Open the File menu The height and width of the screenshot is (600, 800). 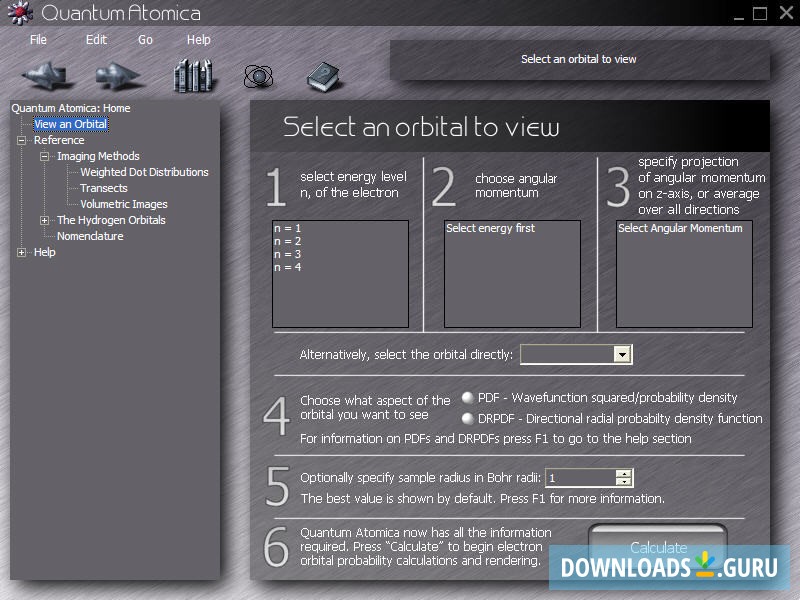[x=38, y=39]
